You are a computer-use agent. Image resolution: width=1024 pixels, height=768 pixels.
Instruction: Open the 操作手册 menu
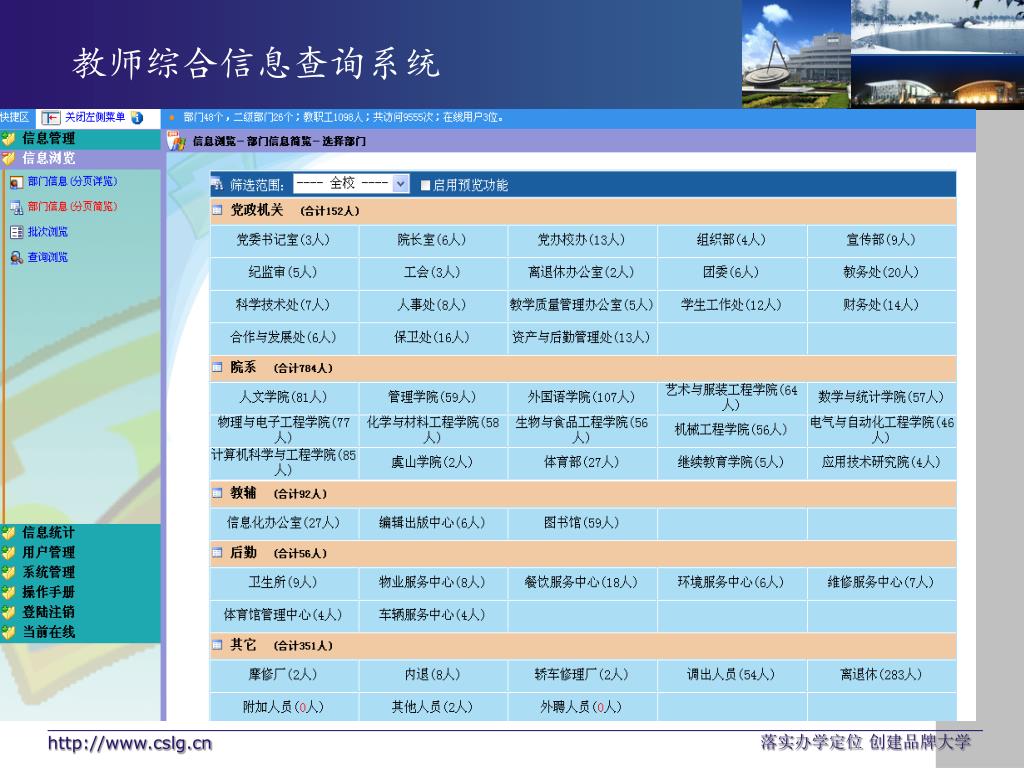point(48,592)
